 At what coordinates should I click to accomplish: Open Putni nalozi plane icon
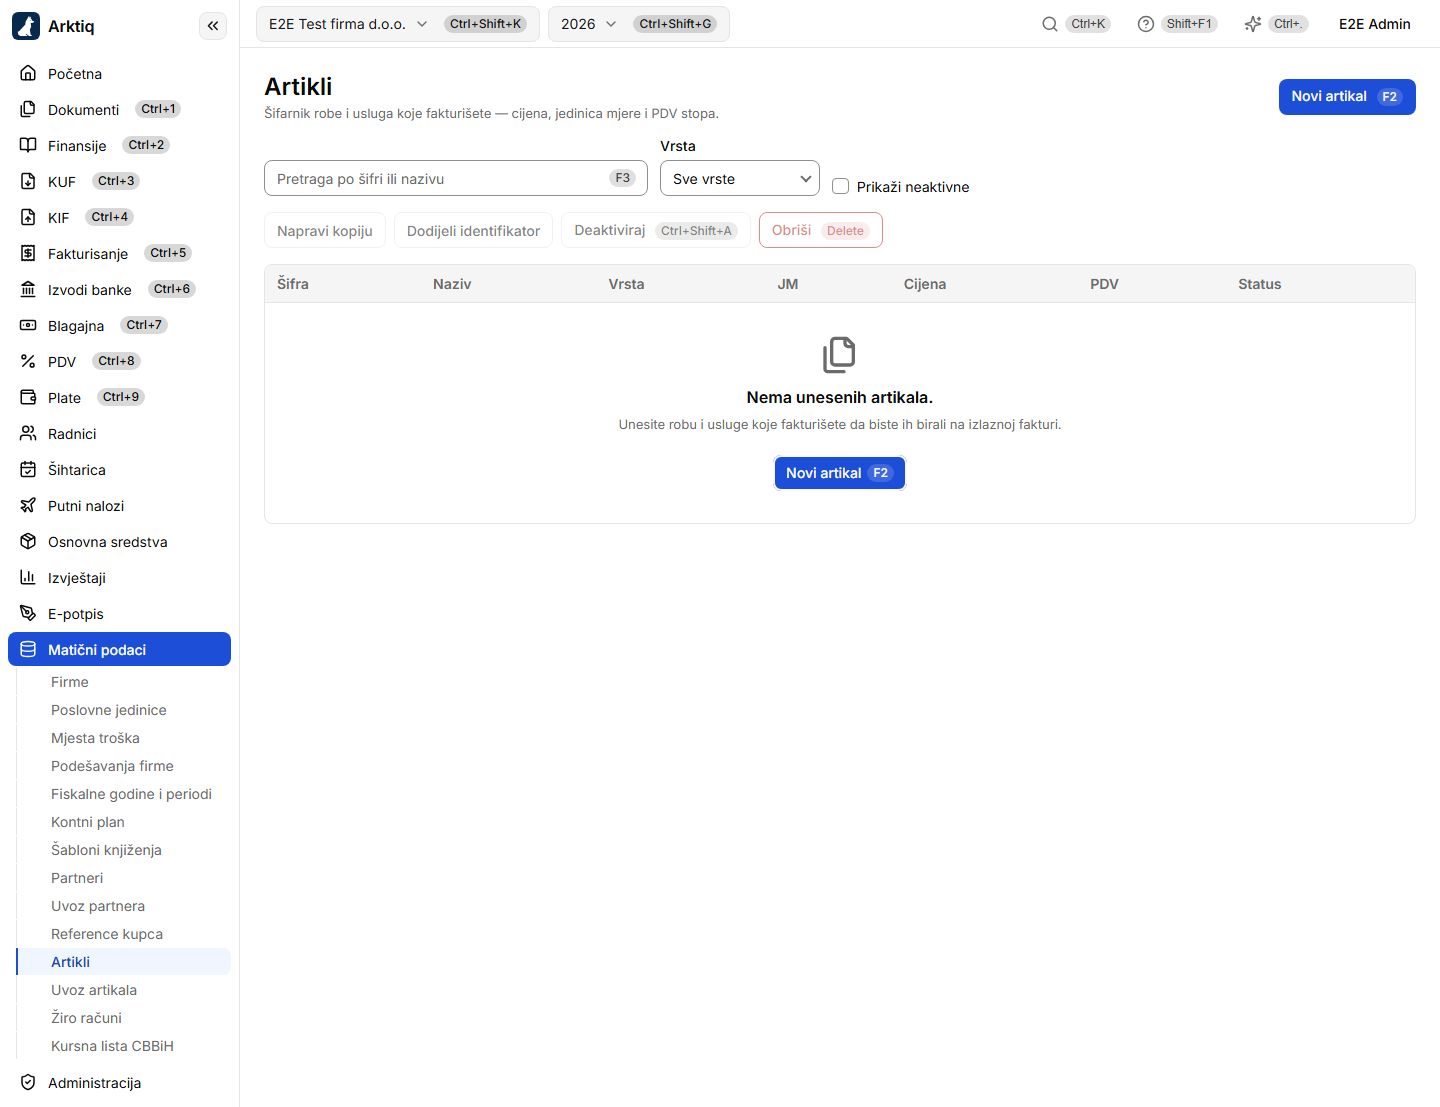click(x=28, y=505)
